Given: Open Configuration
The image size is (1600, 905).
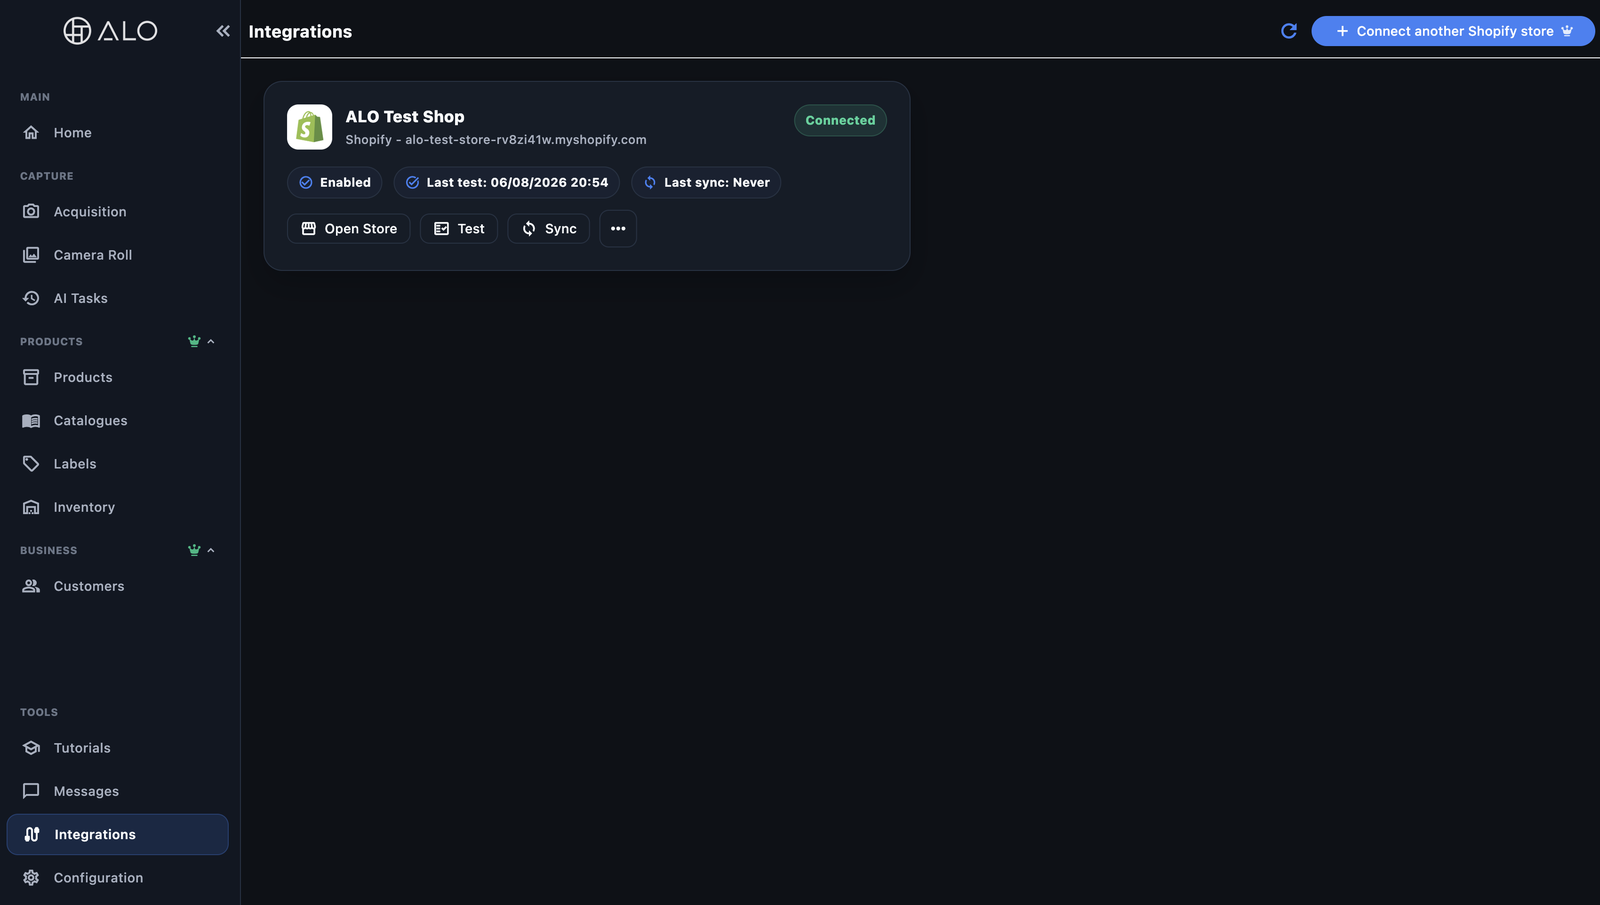Looking at the screenshot, I should tap(117, 878).
